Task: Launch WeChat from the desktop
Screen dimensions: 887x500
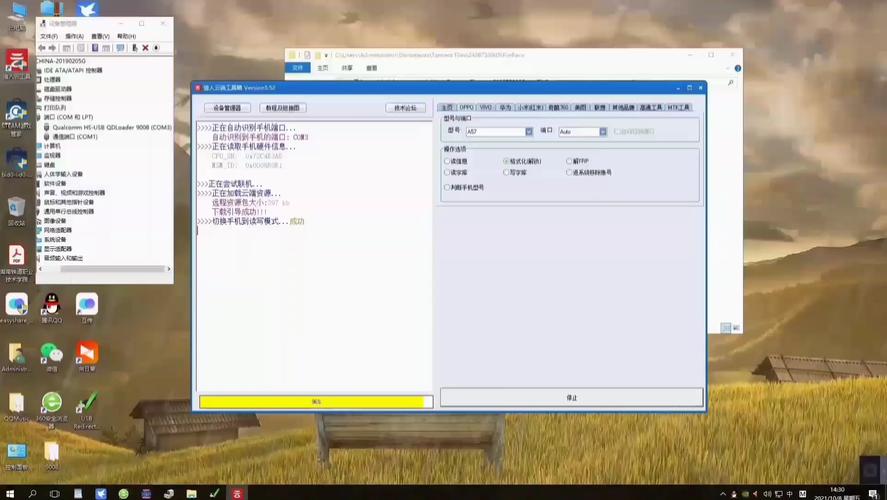Action: (x=50, y=354)
